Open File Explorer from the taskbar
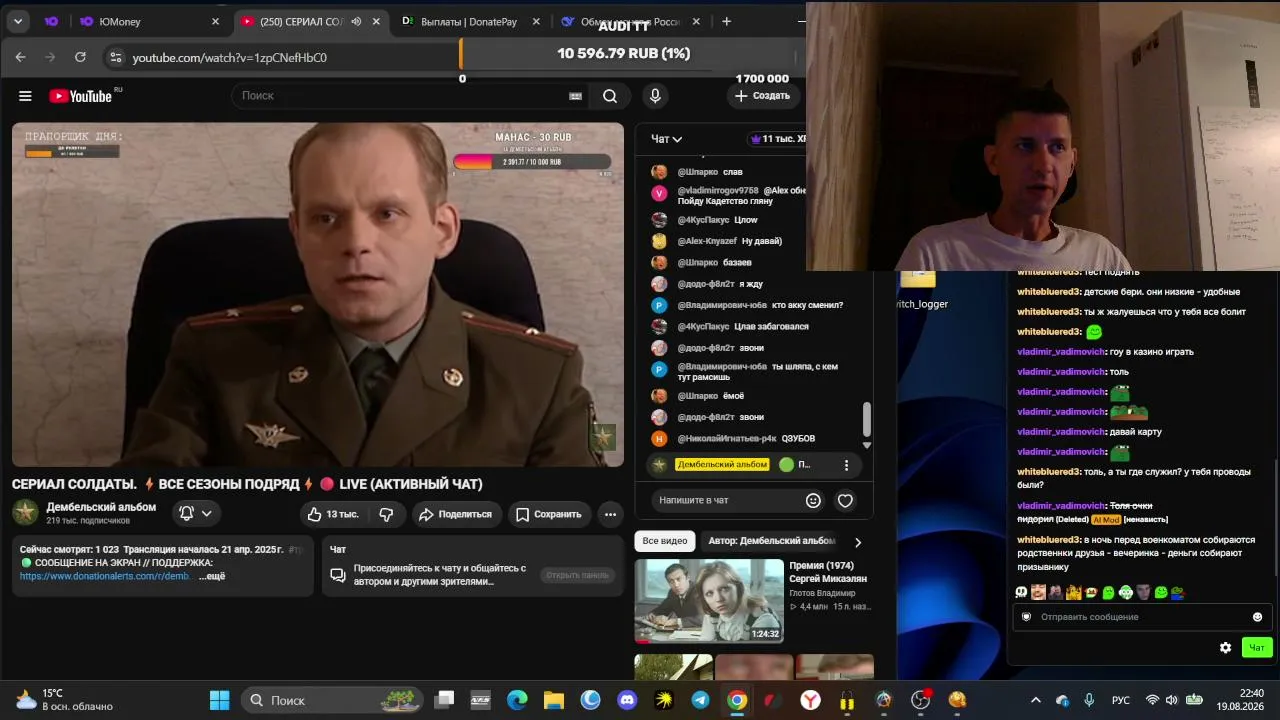This screenshot has width=1280, height=720. (x=554, y=700)
